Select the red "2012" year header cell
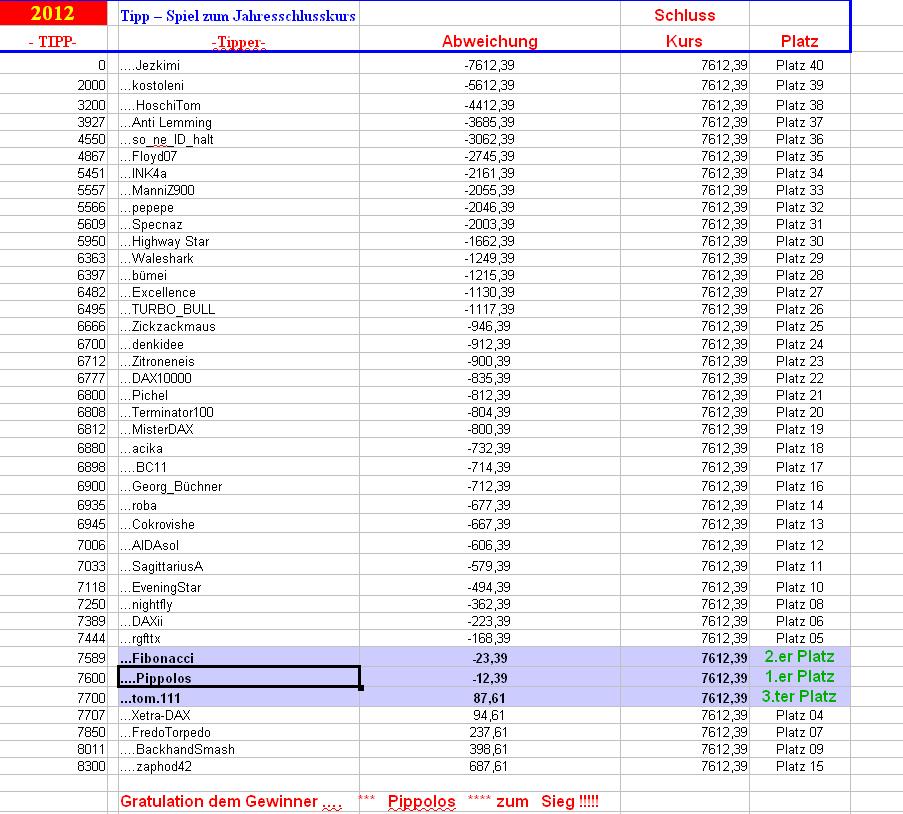 (54, 14)
